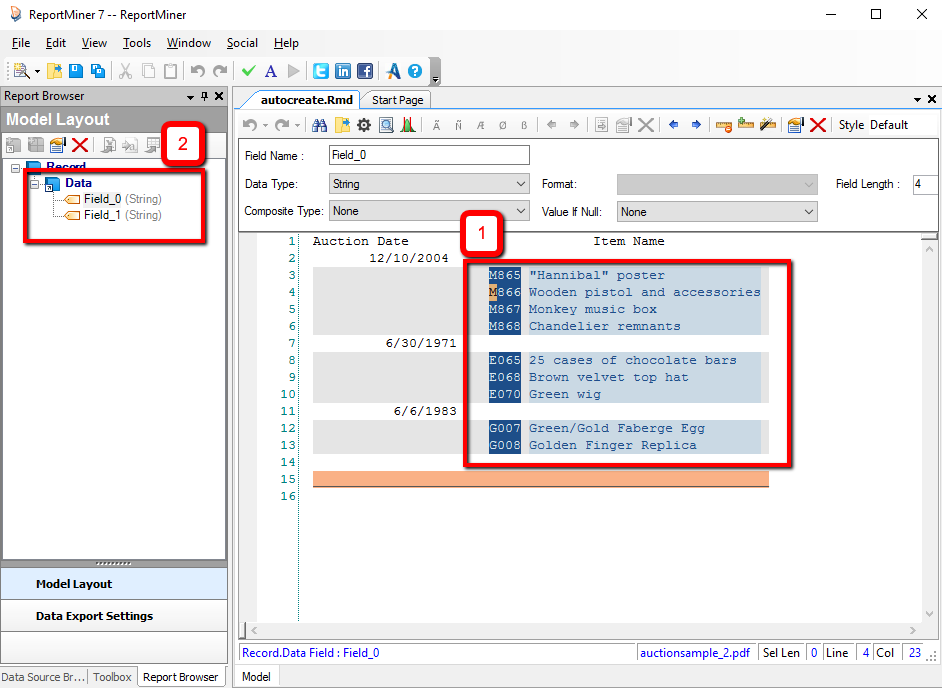
Task: Open the Tools menu
Action: (137, 43)
